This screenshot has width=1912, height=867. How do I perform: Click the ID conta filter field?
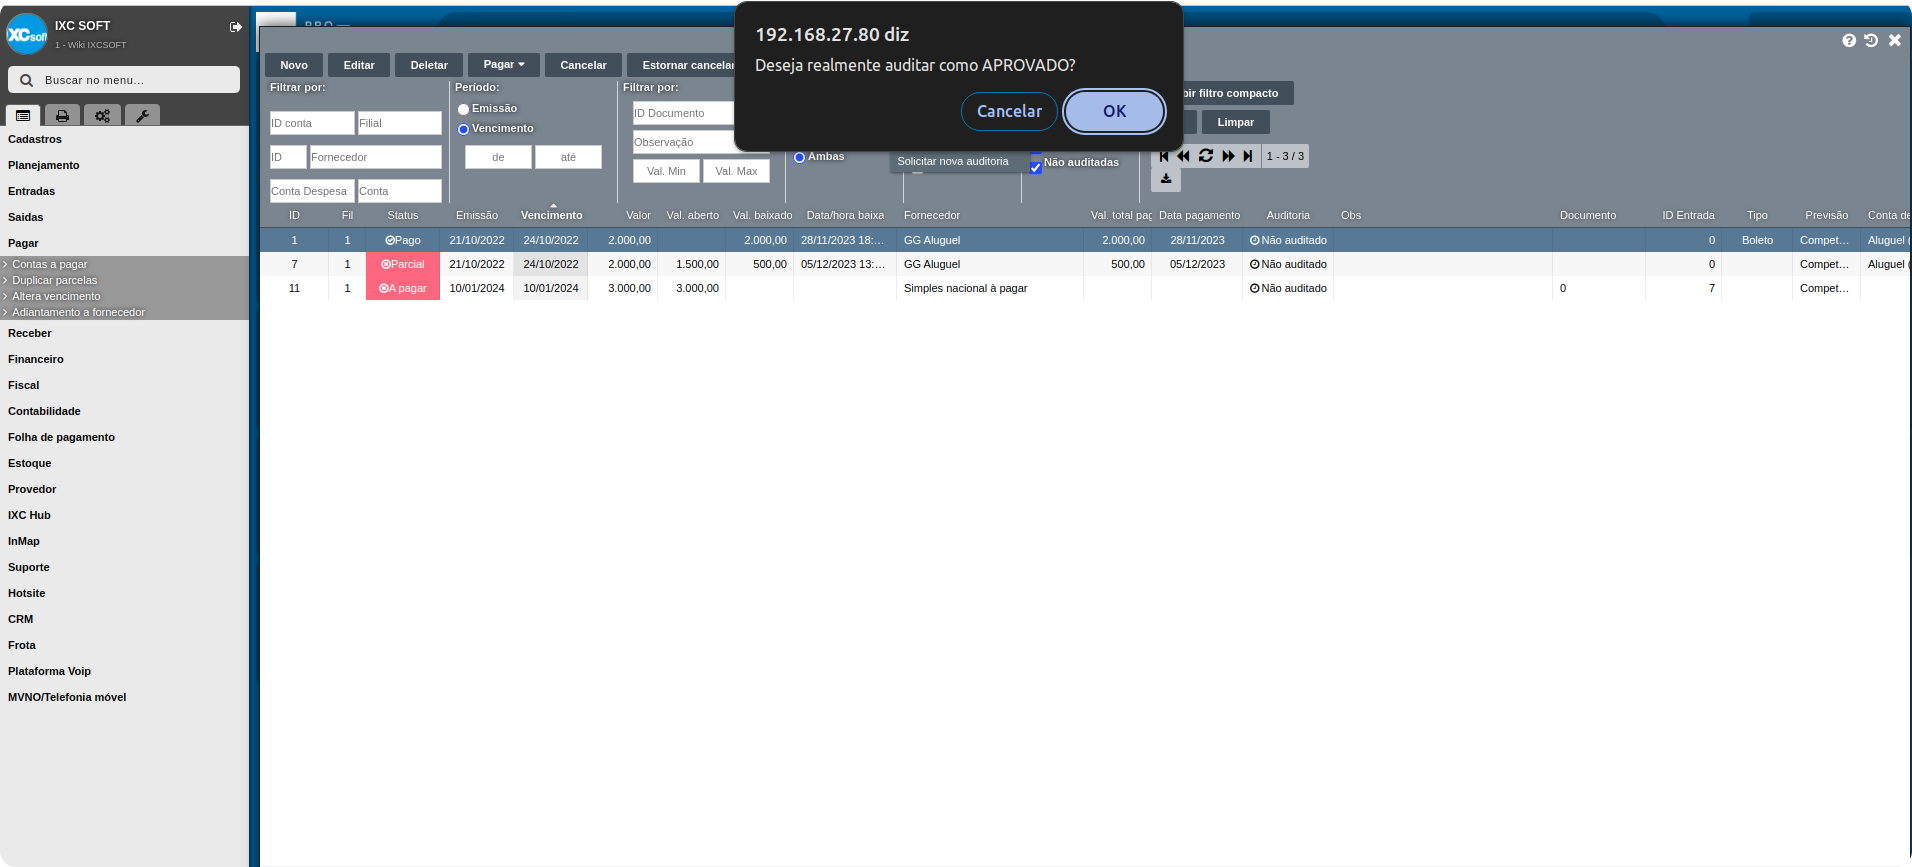click(312, 123)
